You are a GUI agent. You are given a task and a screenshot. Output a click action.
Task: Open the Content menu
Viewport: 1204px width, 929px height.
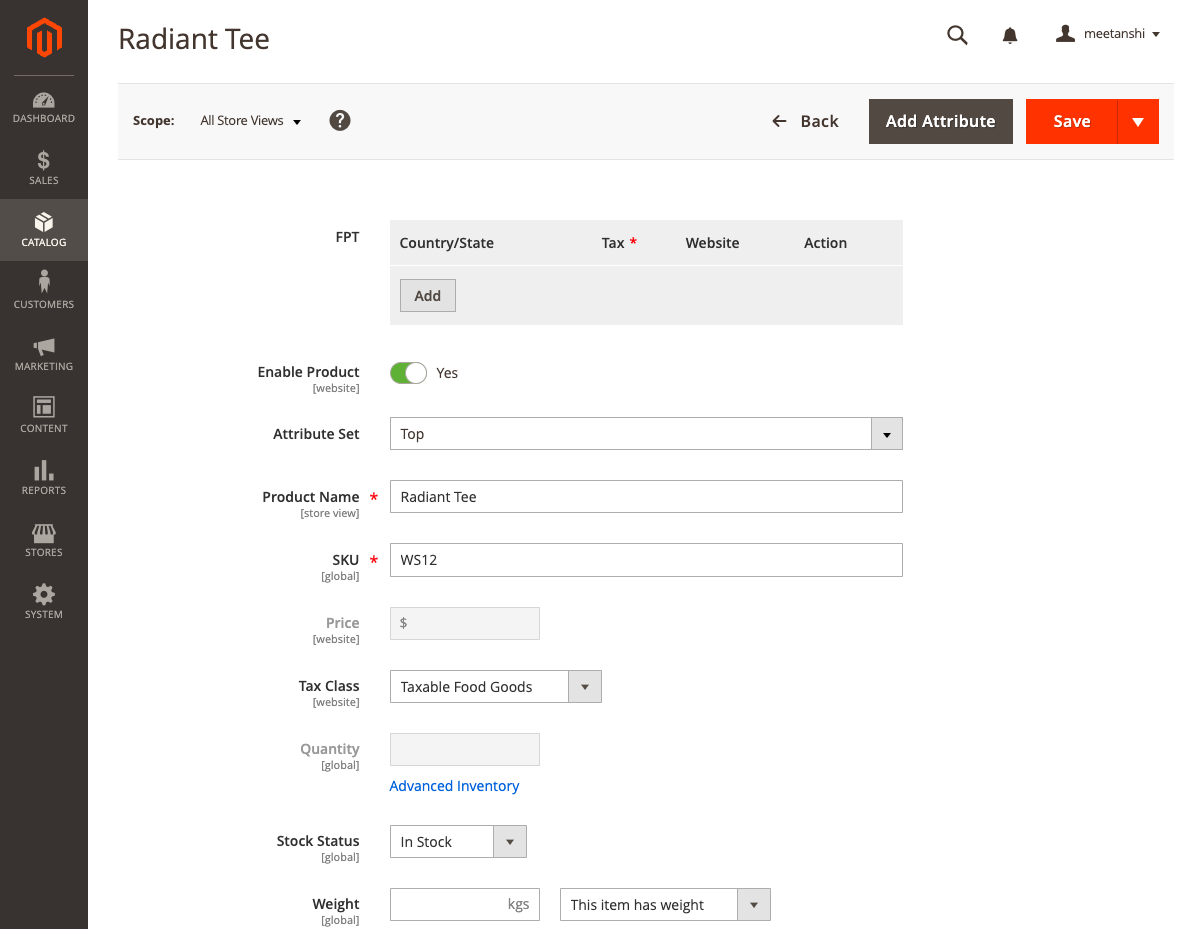[x=44, y=416]
